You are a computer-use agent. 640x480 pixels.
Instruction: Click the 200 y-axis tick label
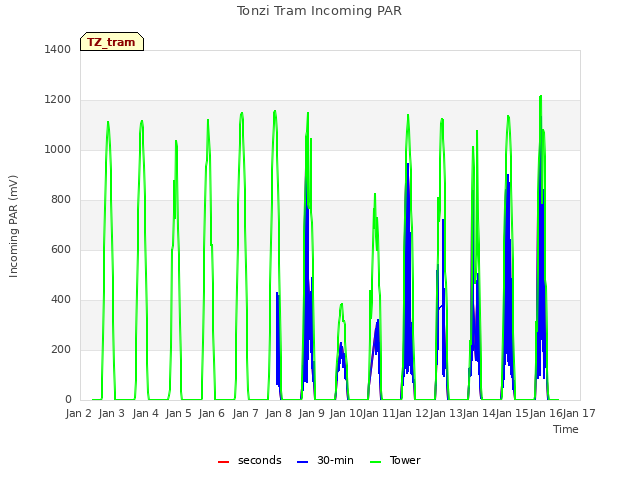(61, 349)
